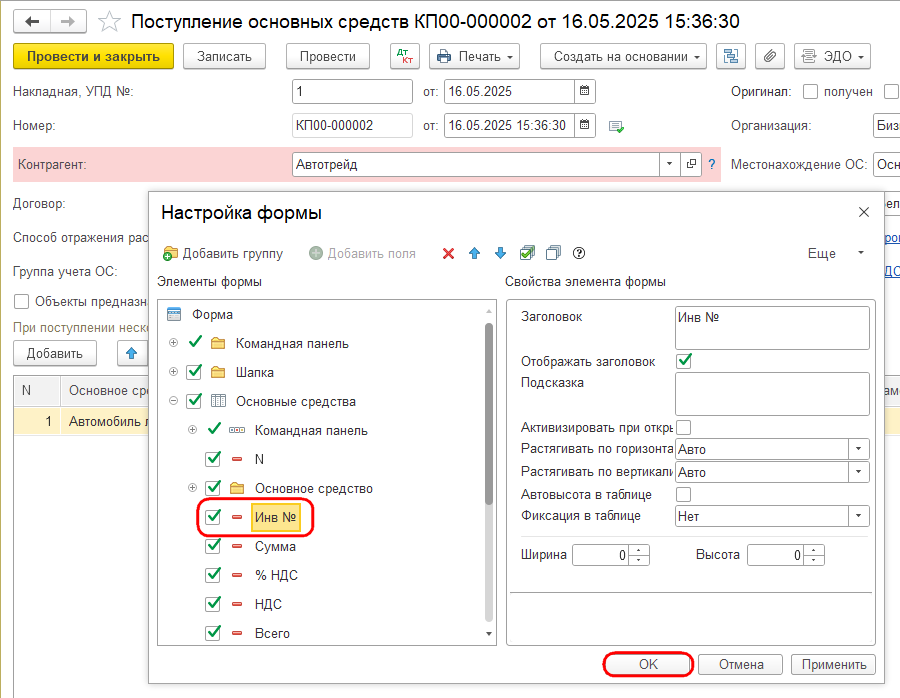
Task: Move the element up with blue arrow
Action: coord(474,253)
